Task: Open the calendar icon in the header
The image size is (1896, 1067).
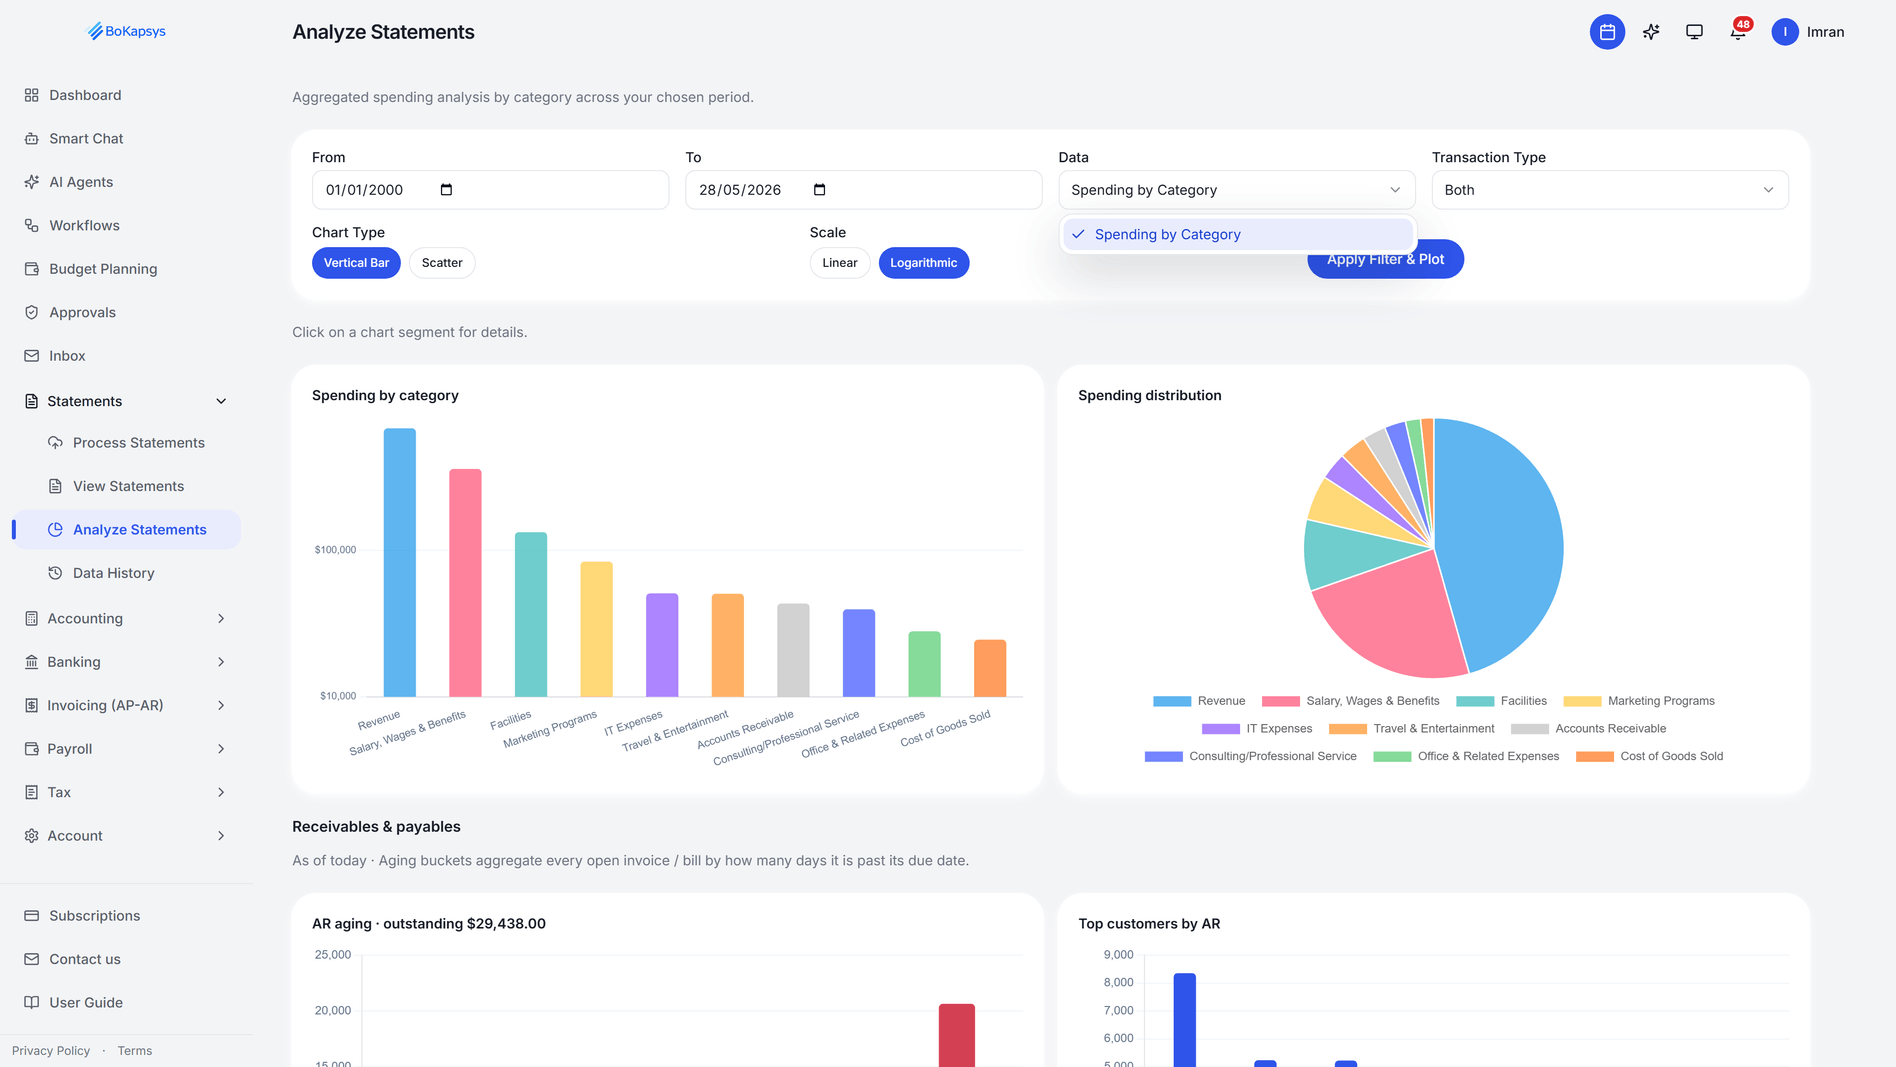Action: (x=1607, y=32)
